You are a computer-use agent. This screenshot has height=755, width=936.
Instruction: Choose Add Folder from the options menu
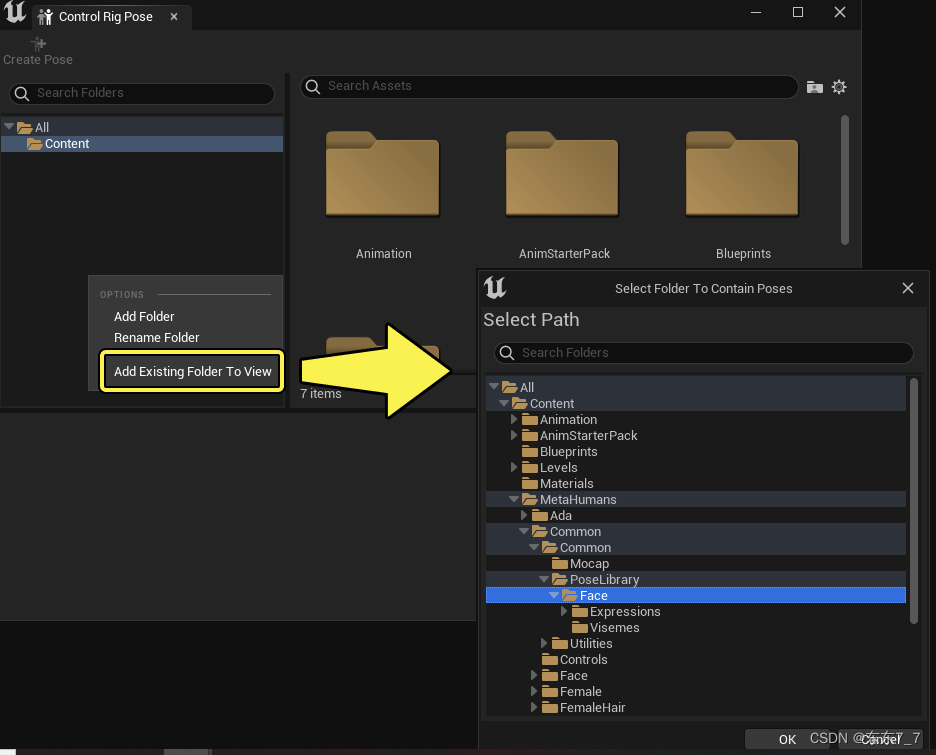(x=144, y=316)
